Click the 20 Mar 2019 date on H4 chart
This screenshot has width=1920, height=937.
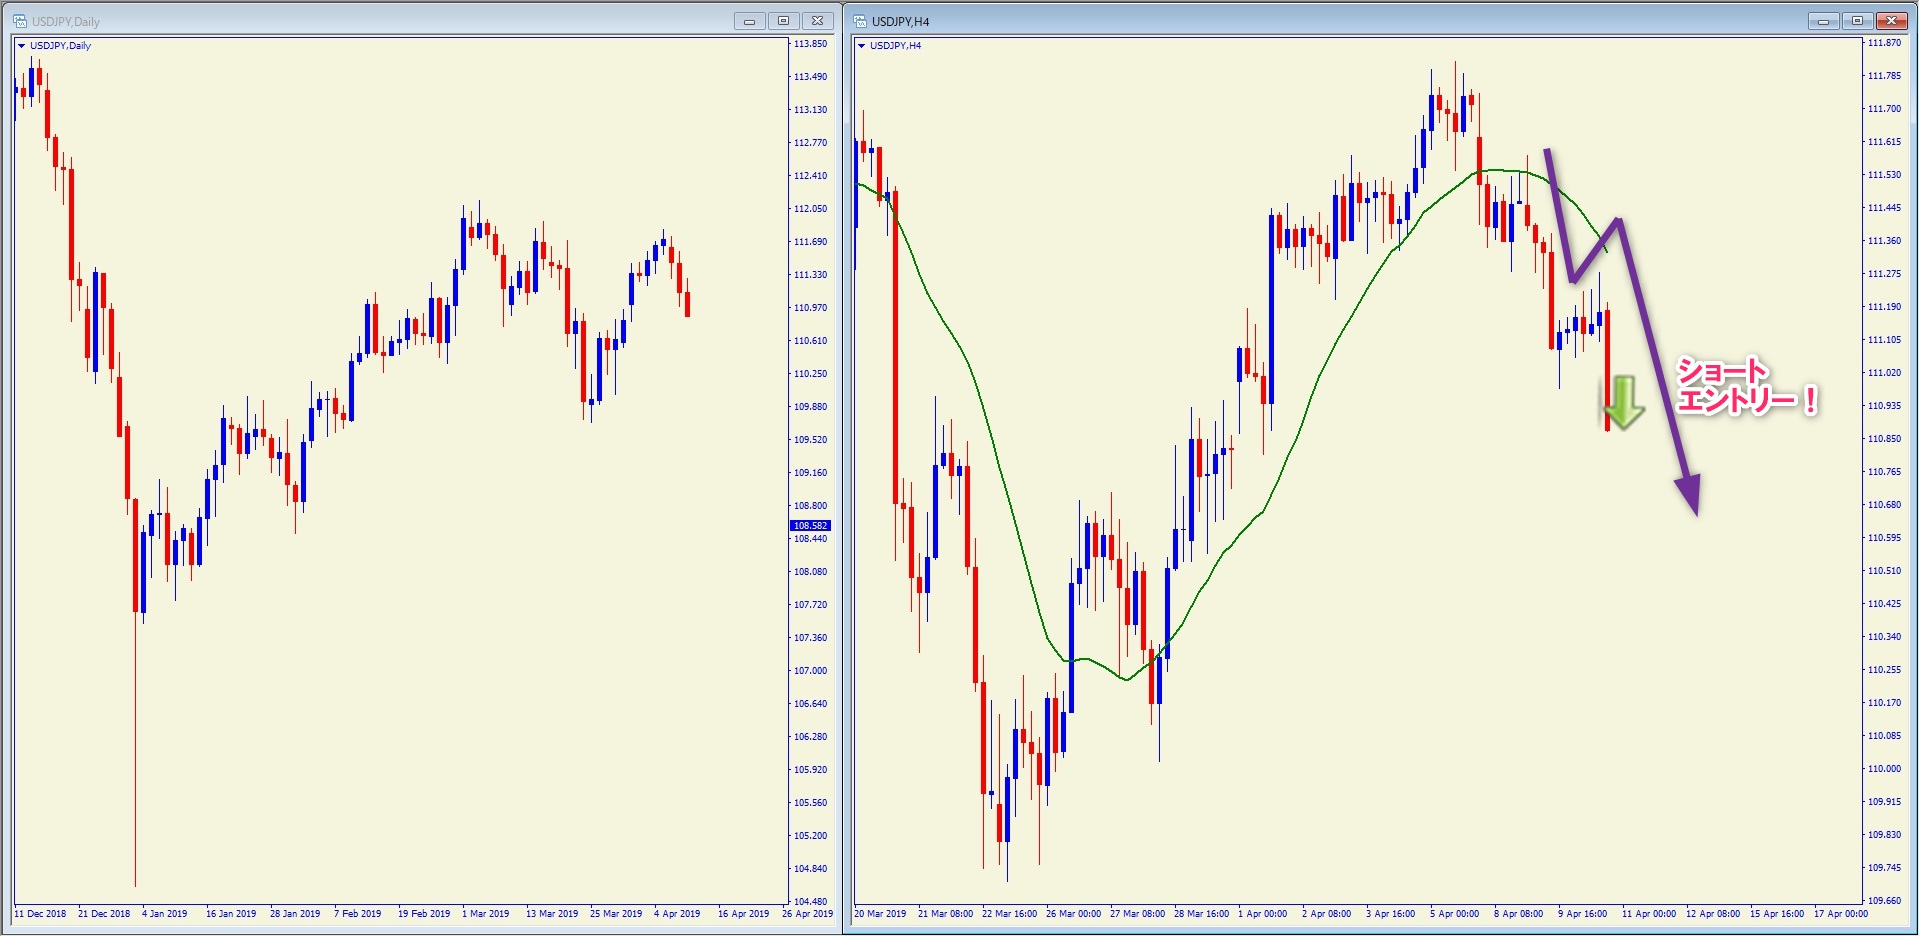tap(880, 914)
